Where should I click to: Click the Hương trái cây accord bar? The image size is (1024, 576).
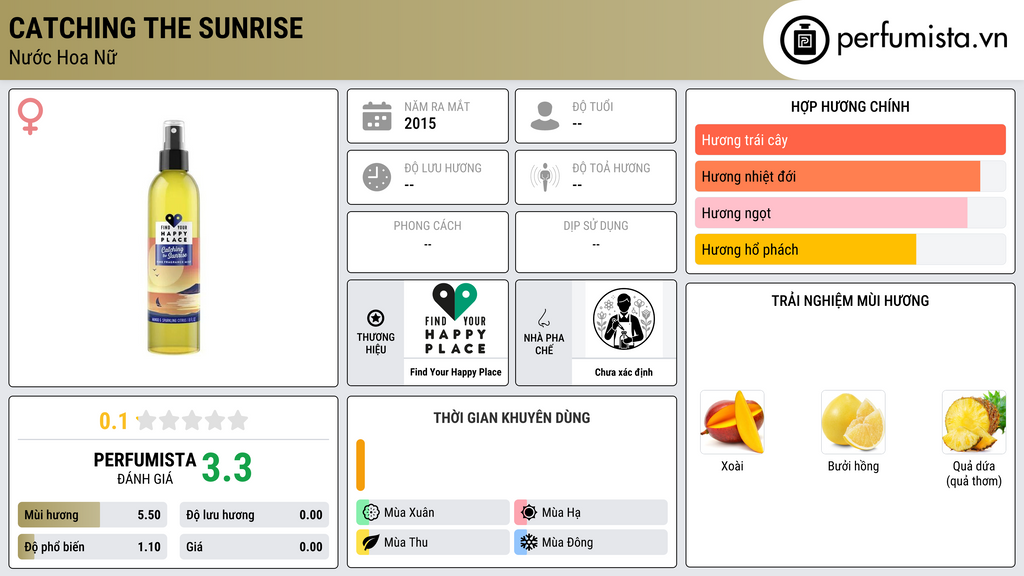pos(850,140)
